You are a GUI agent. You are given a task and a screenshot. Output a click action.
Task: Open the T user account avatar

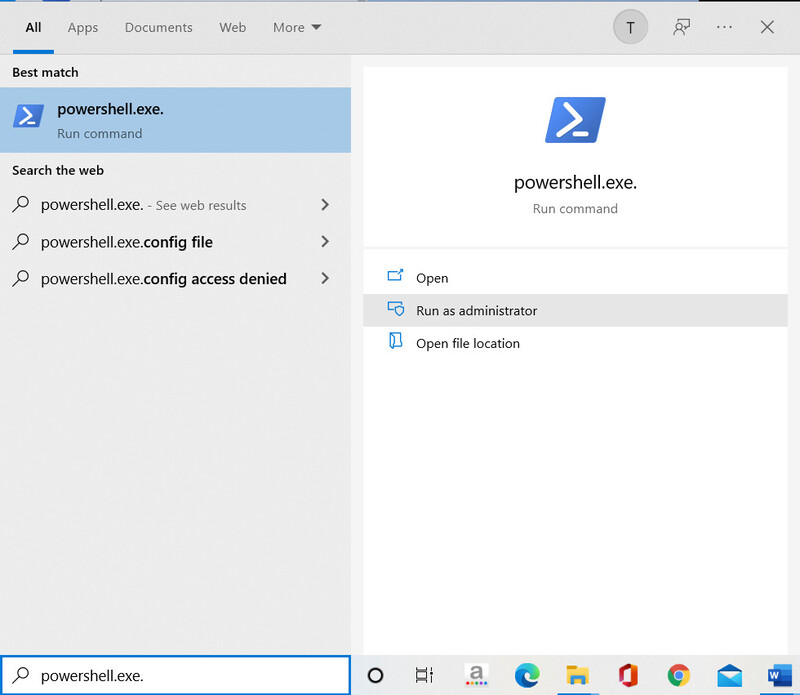[x=630, y=27]
